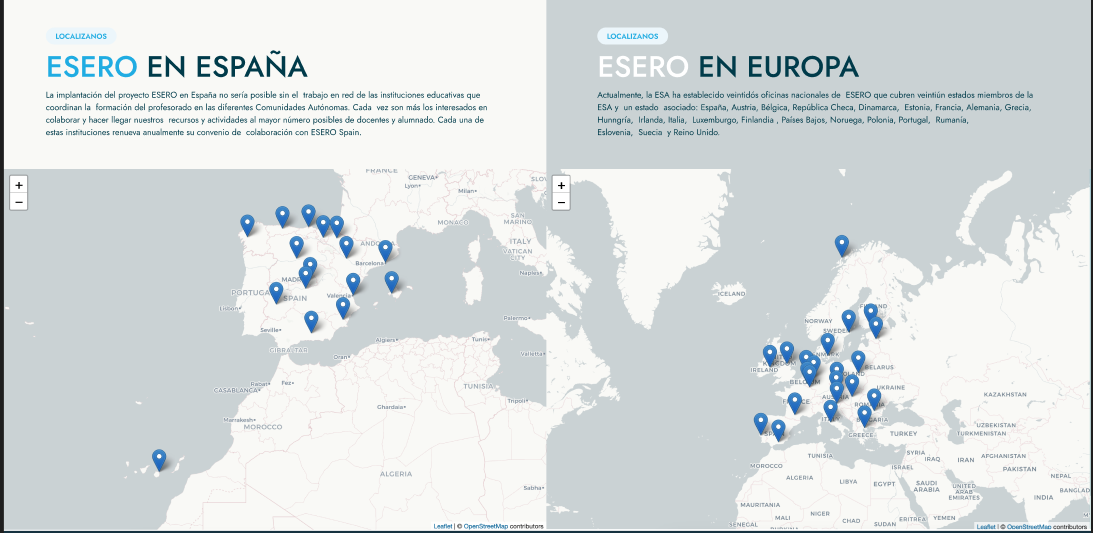Select the Romania marker below Ukraine label
1093x533 pixels.
pos(874,399)
